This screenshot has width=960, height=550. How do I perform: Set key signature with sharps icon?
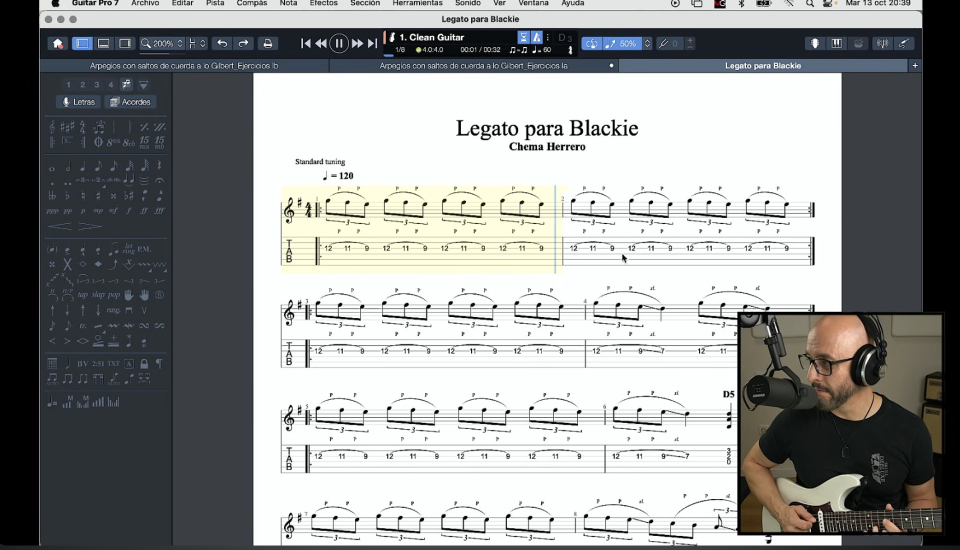[67, 127]
